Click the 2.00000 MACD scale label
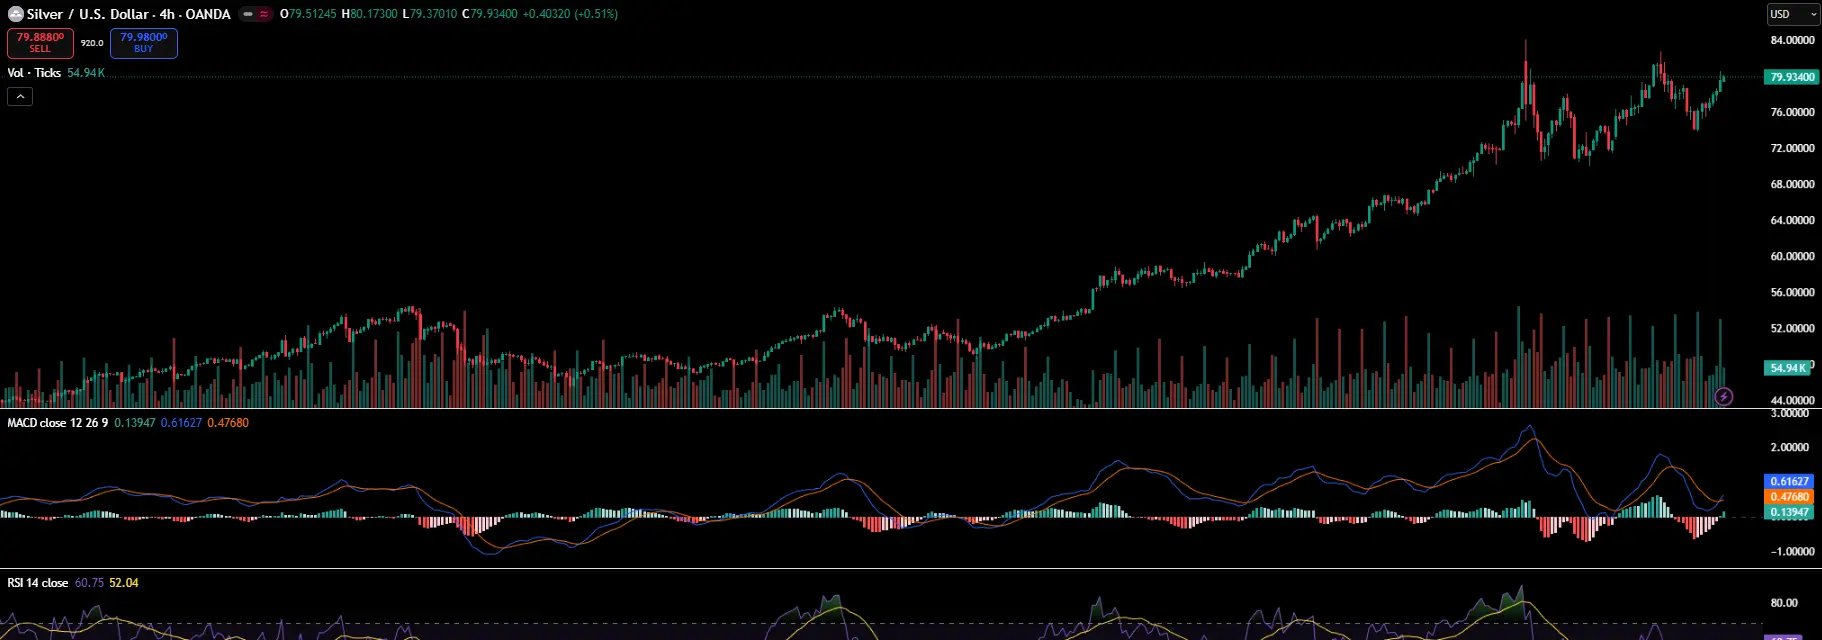Viewport: 1822px width, 640px height. [x=1789, y=447]
